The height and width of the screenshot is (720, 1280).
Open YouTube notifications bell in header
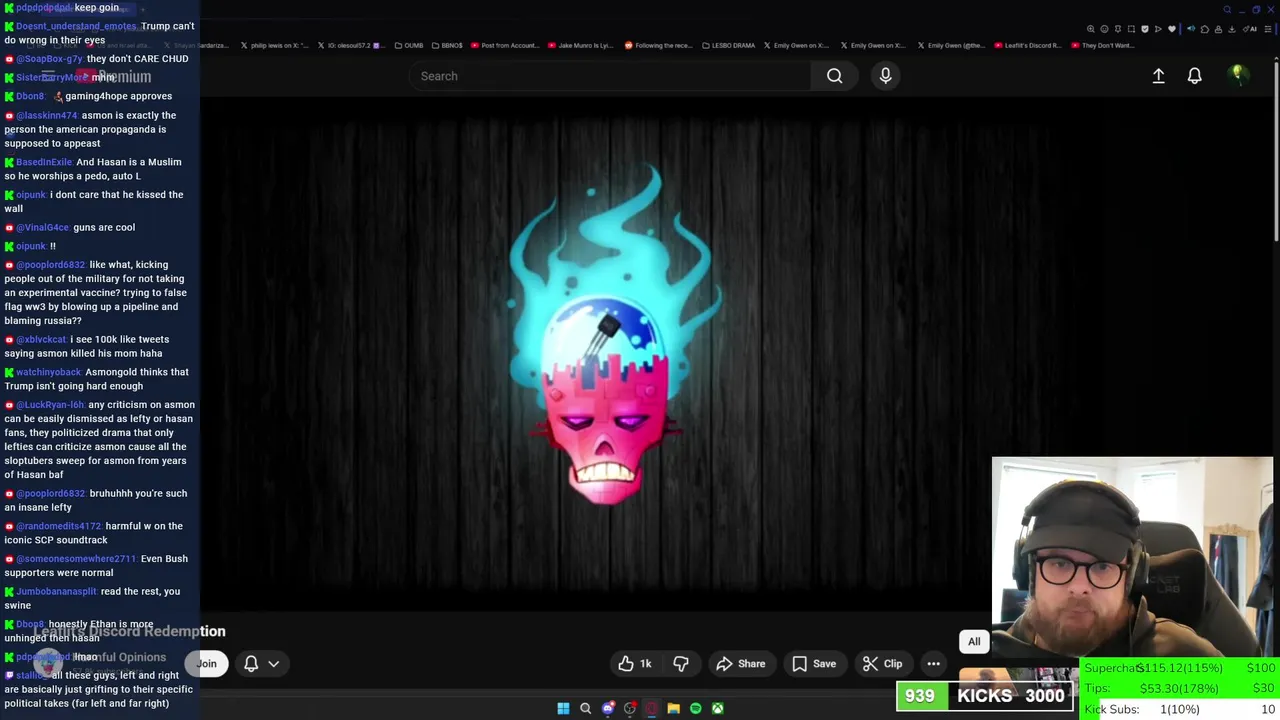pos(1194,76)
